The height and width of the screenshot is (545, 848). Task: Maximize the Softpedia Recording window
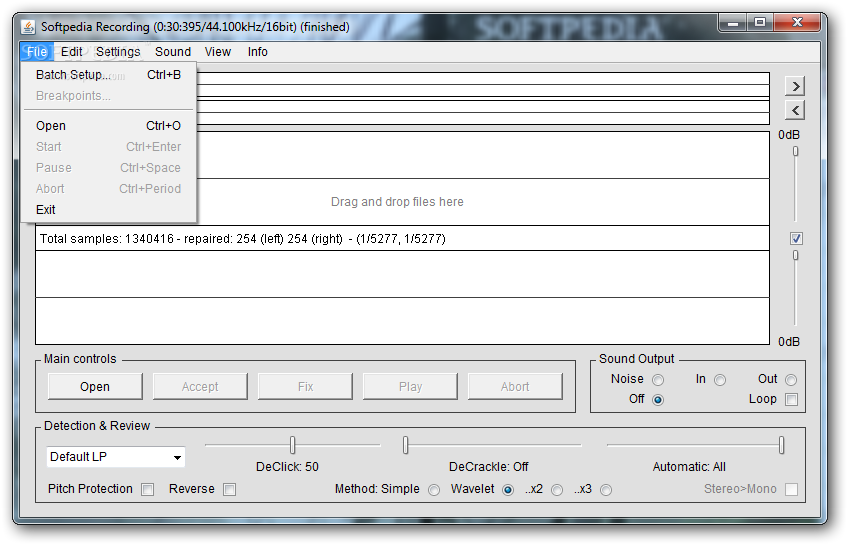pos(760,23)
